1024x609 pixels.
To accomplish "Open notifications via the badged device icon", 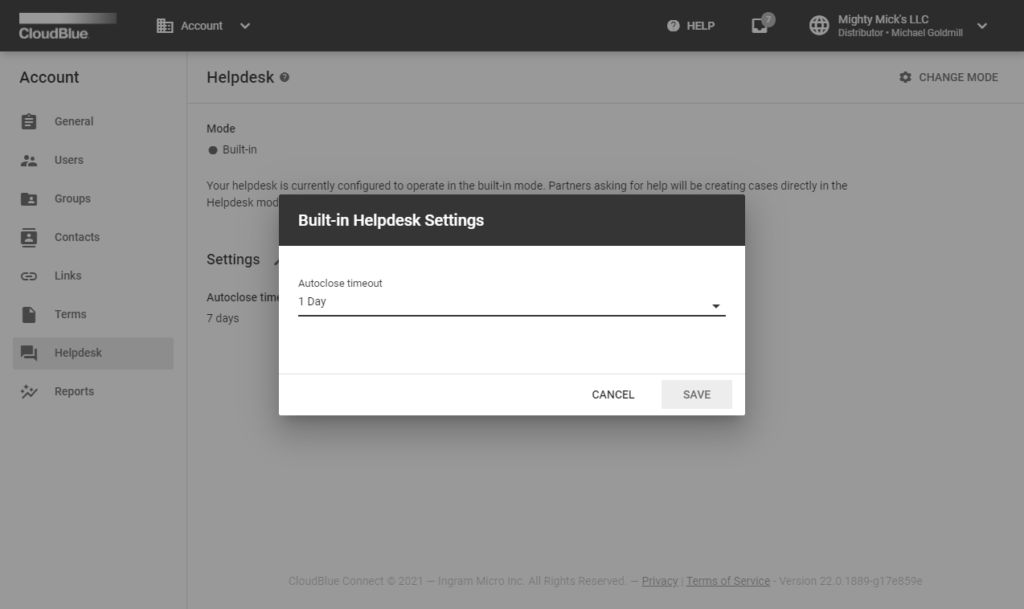I will (x=760, y=26).
